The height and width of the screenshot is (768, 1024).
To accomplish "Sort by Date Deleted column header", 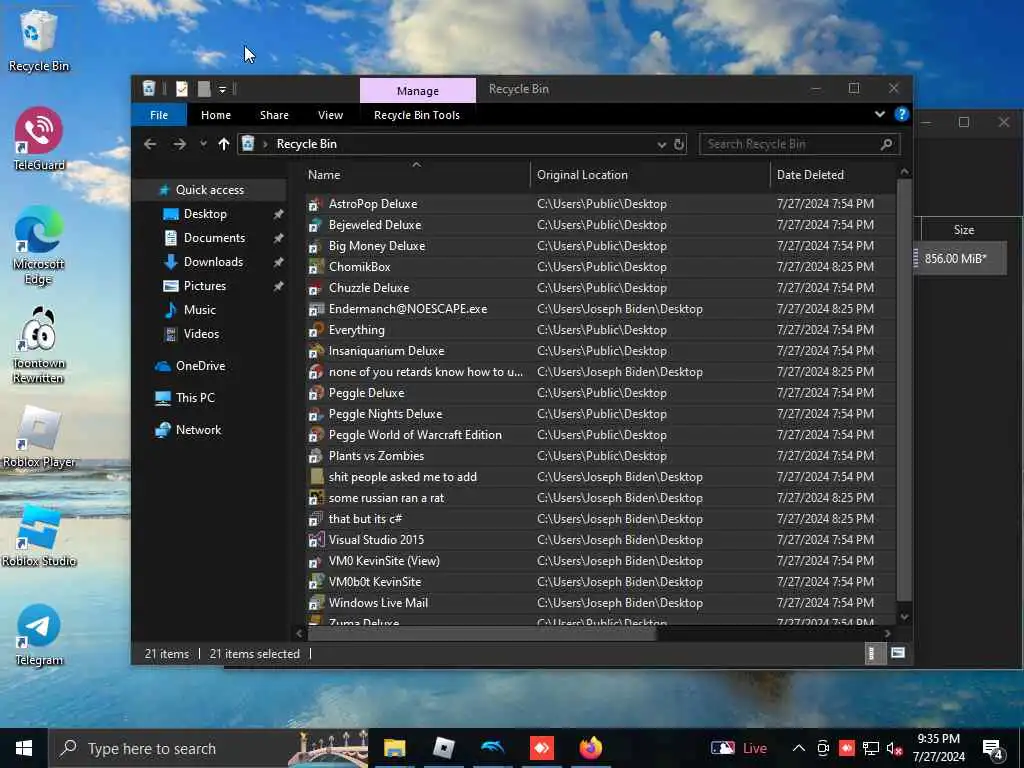I will (x=834, y=174).
